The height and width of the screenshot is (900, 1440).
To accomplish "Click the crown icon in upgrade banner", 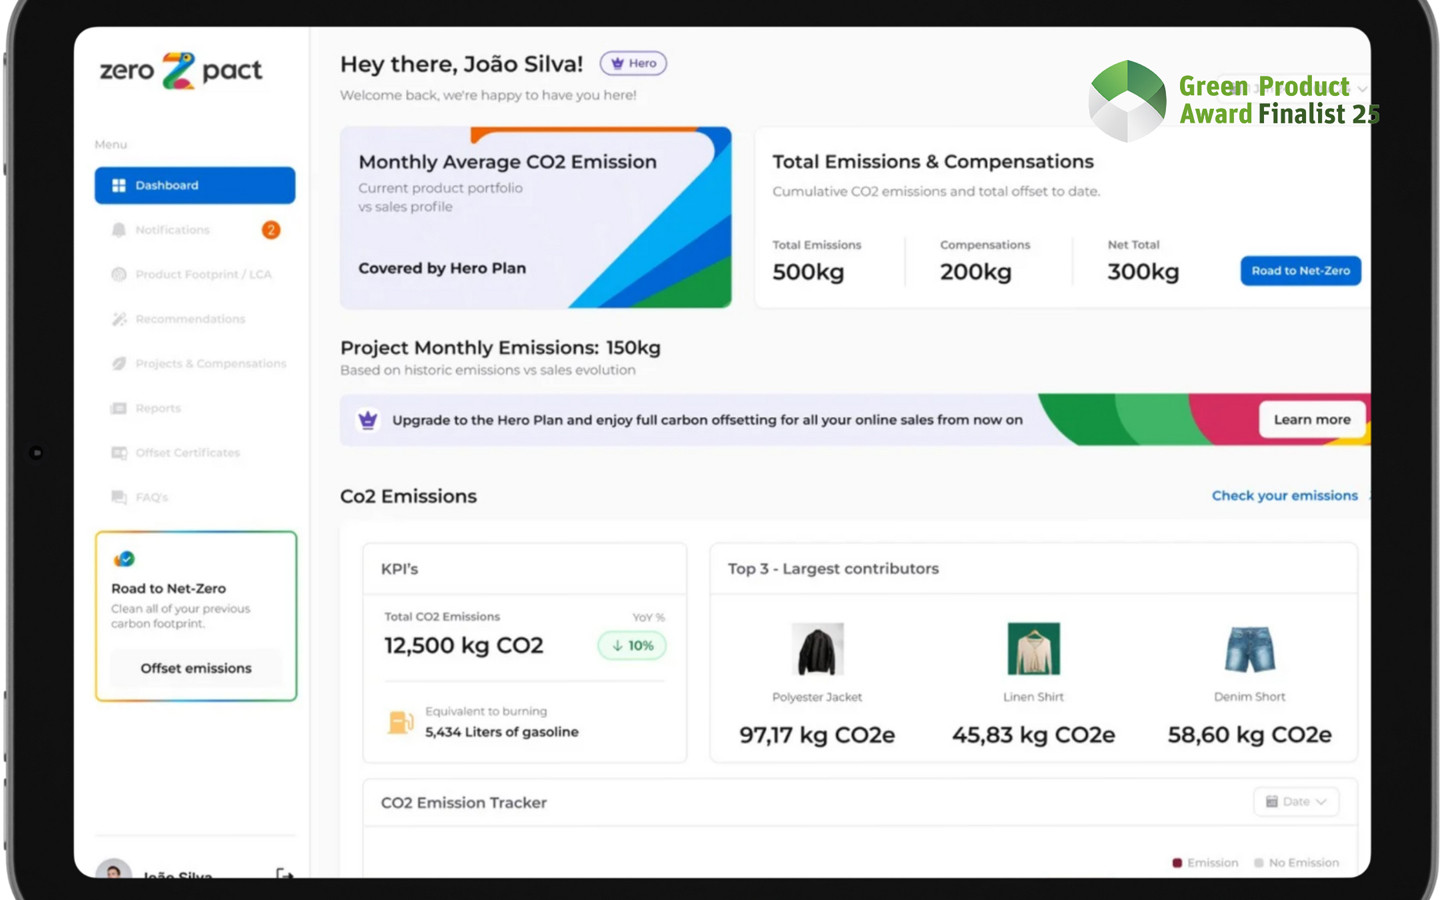I will [x=368, y=420].
